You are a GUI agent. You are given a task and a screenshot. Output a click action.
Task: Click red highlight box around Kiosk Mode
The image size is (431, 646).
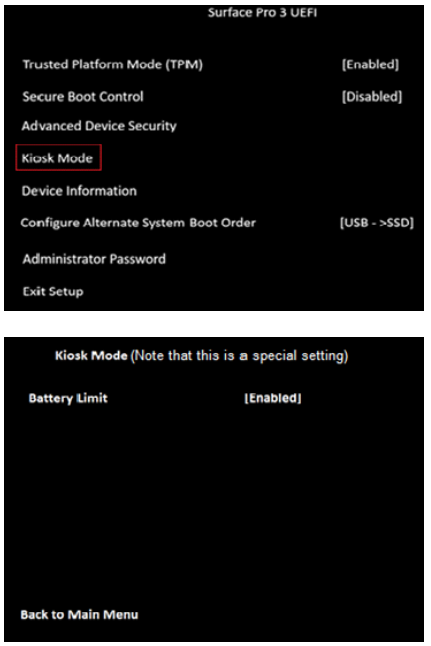click(x=58, y=157)
